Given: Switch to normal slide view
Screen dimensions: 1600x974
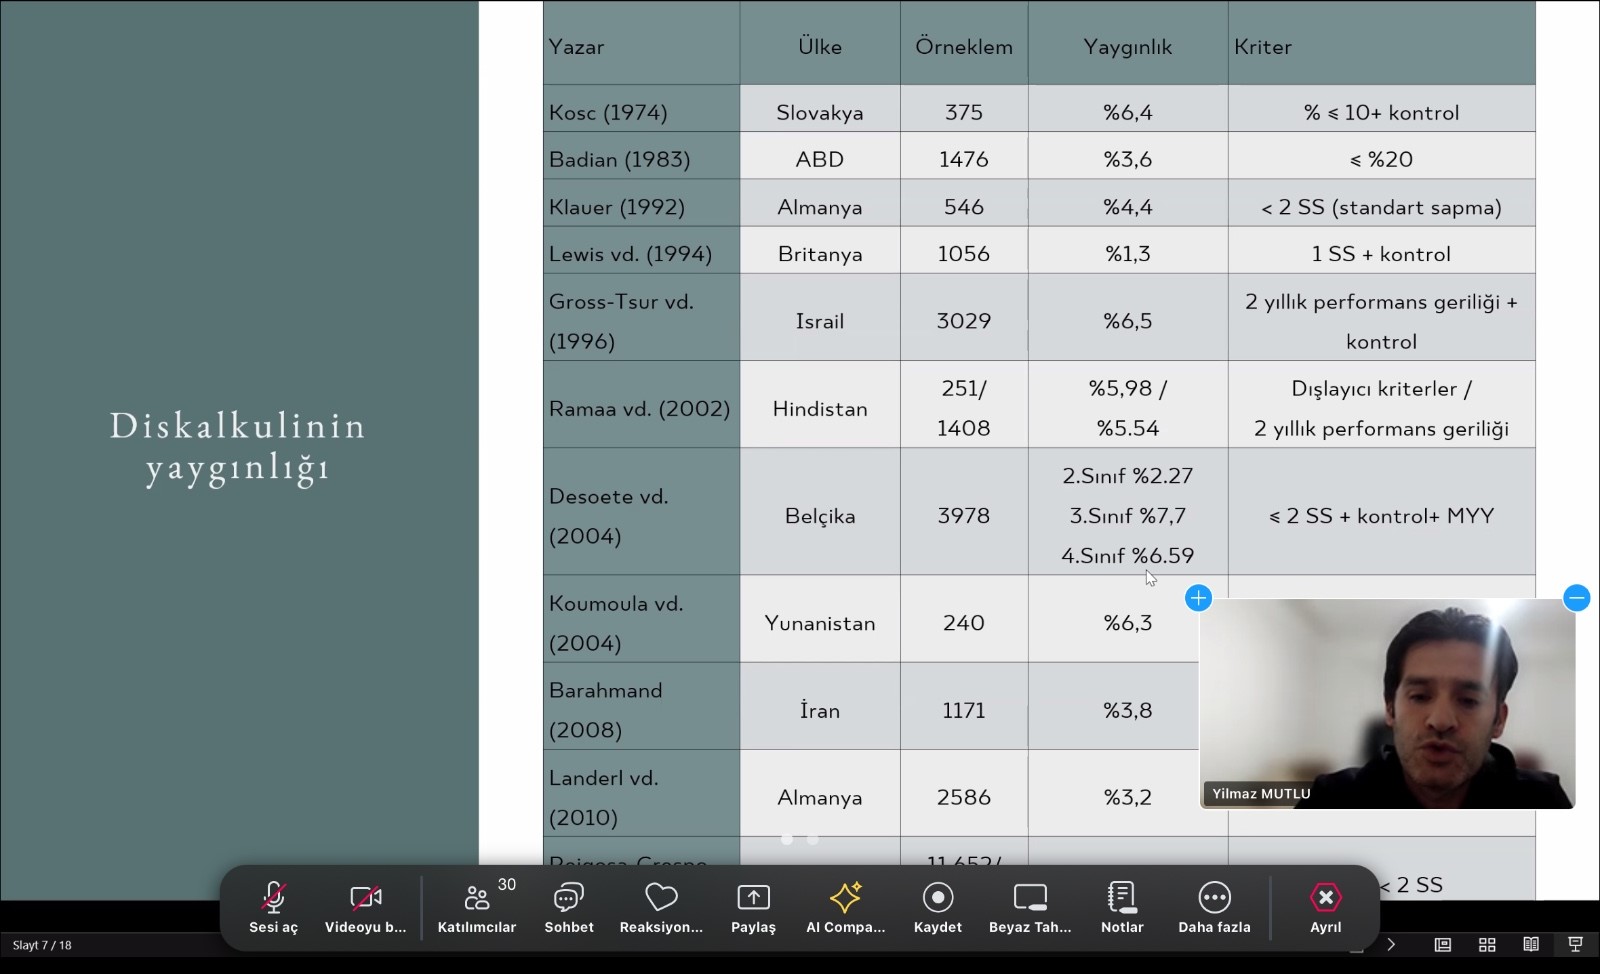Looking at the screenshot, I should 1442,945.
